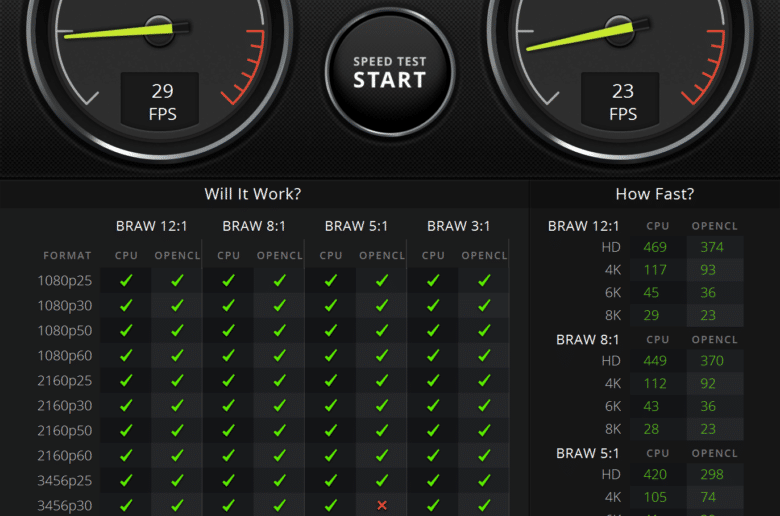Click the 28 8K CPU value

[651, 429]
